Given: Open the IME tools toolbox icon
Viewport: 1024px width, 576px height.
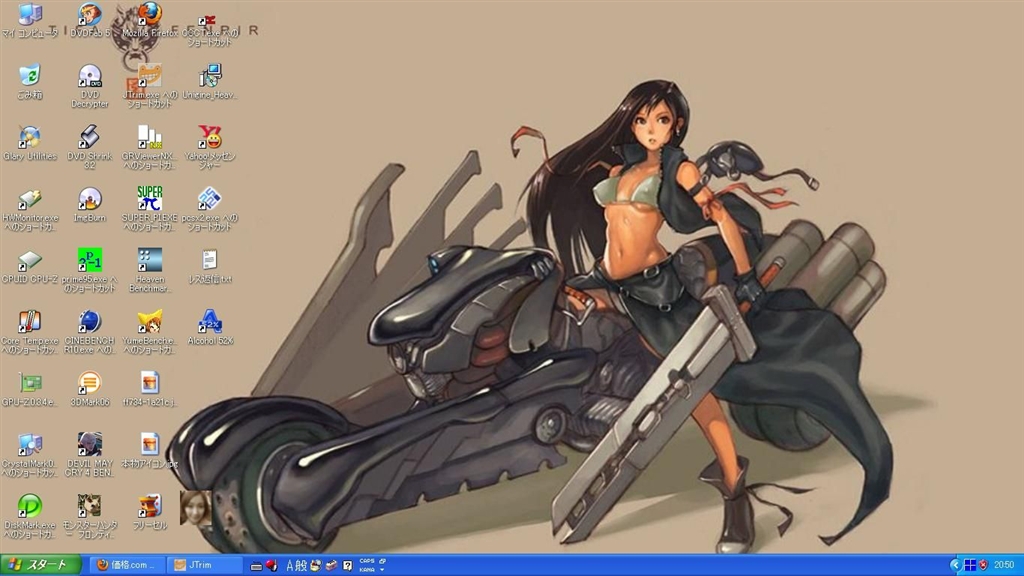Looking at the screenshot, I should coord(331,565).
